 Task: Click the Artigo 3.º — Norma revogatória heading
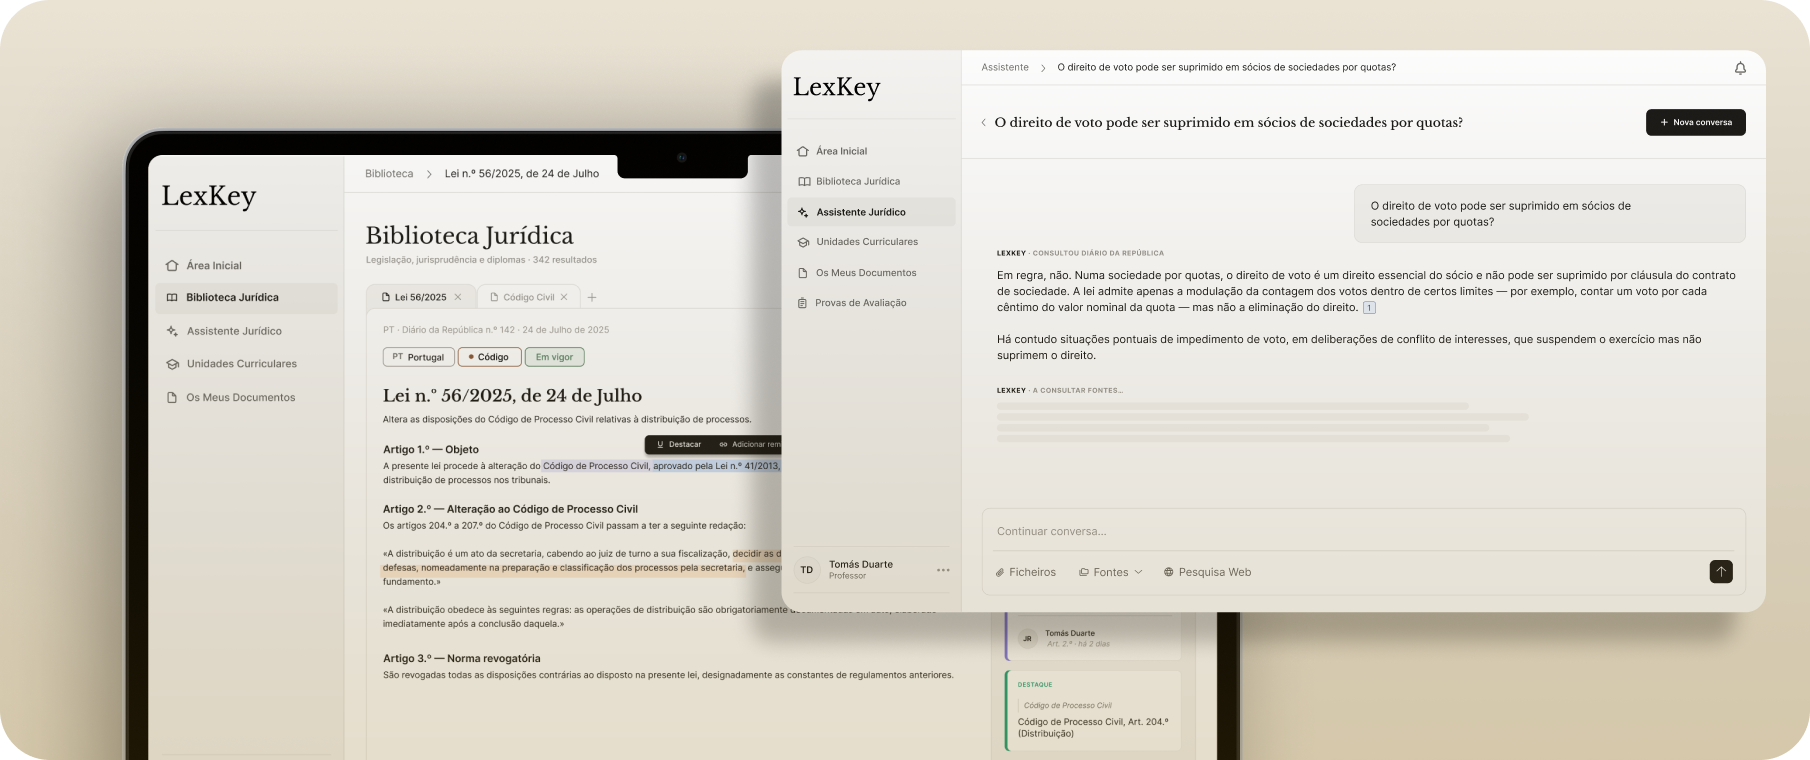point(462,659)
